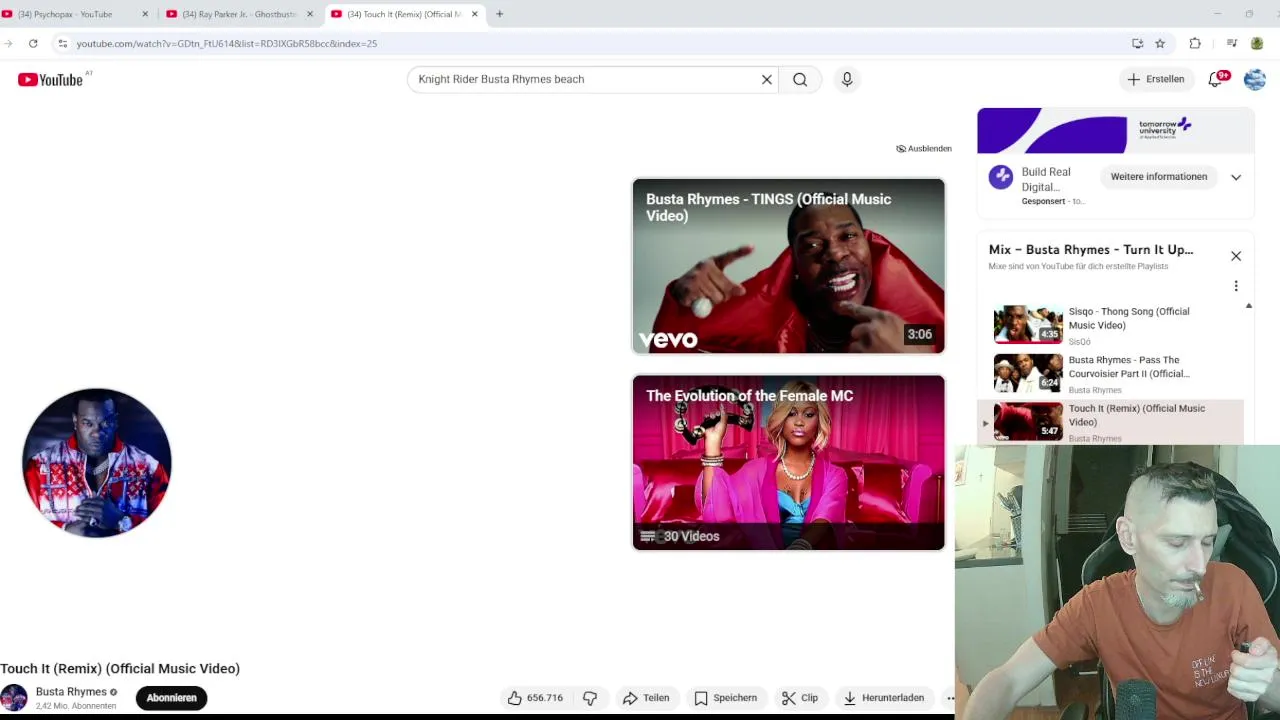Play Pass The Courvoisier Part II playlist item
Screen dimensions: 1280x720
pyautogui.click(x=1110, y=373)
